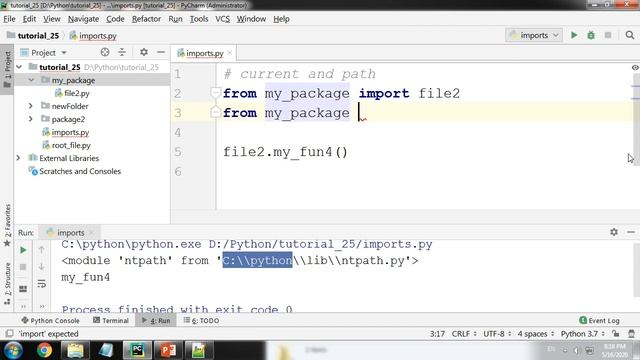The width and height of the screenshot is (640, 360).
Task: Open the Refactor menu
Action: coord(146,19)
